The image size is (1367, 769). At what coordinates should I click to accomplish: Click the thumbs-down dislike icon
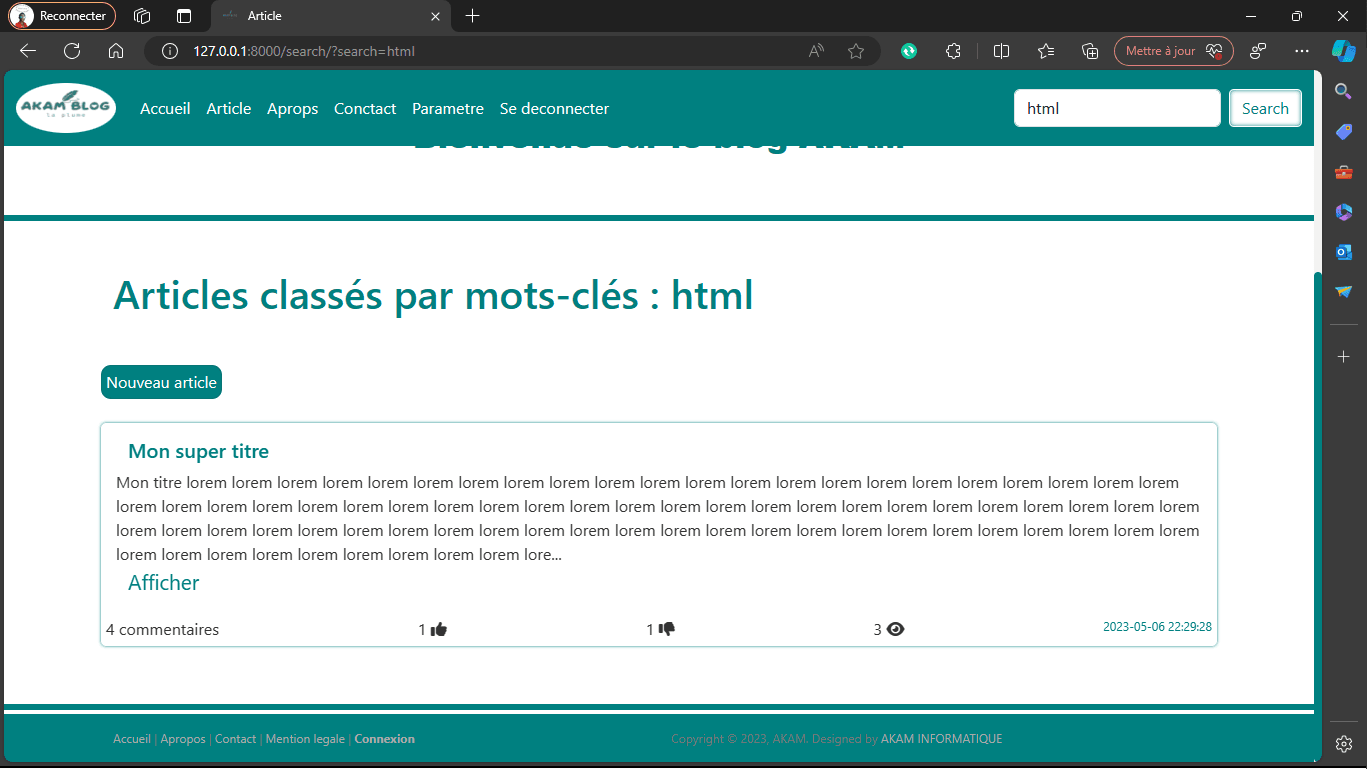[x=667, y=629]
